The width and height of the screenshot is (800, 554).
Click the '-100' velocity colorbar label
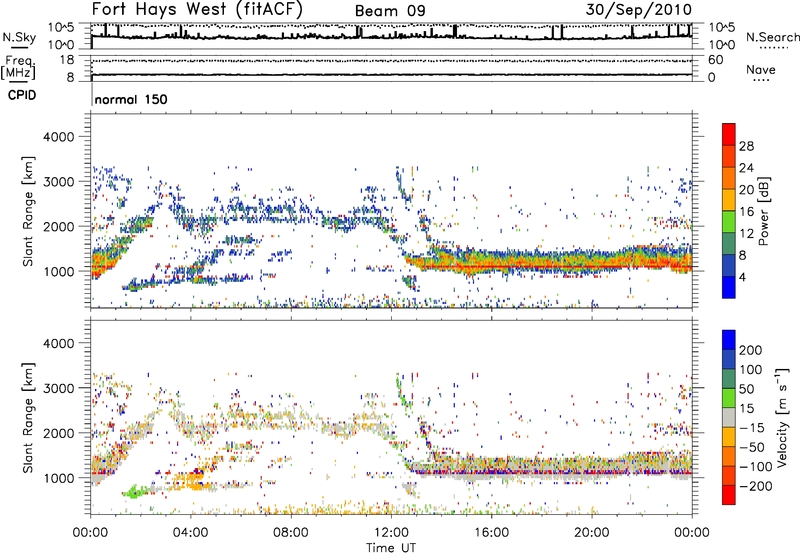coord(756,466)
